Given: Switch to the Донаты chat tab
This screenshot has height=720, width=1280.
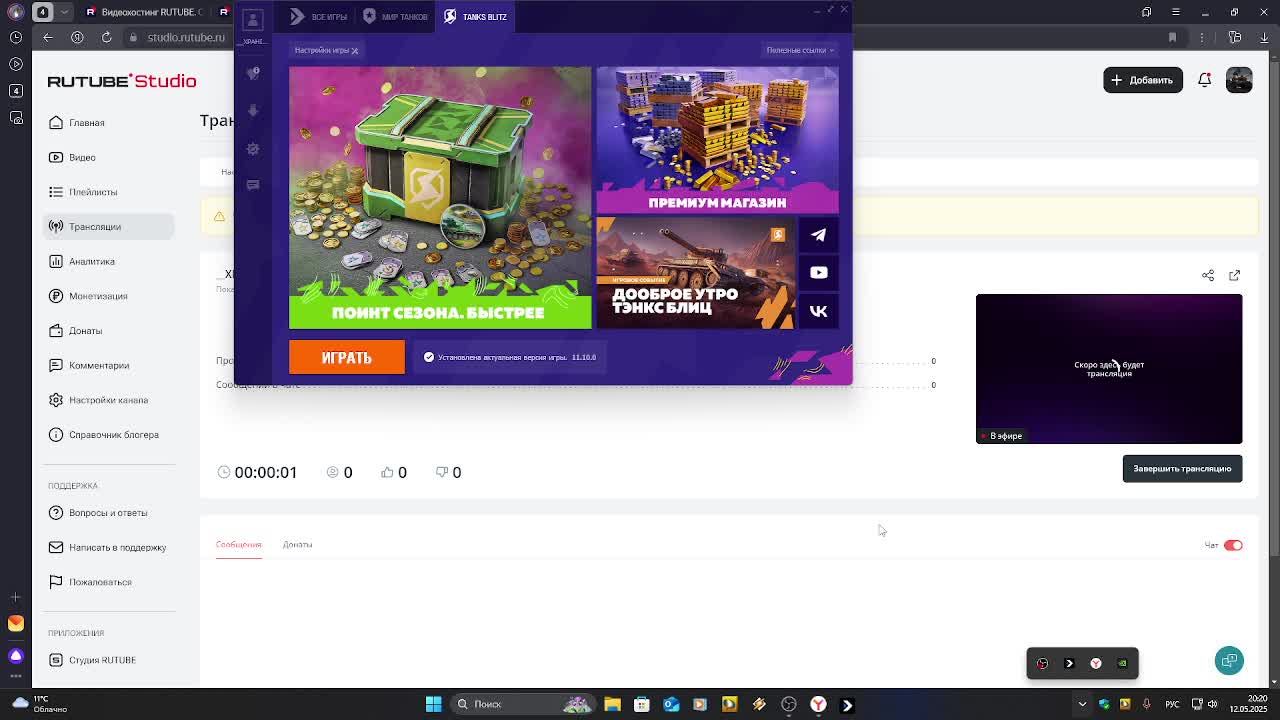Looking at the screenshot, I should tap(297, 544).
